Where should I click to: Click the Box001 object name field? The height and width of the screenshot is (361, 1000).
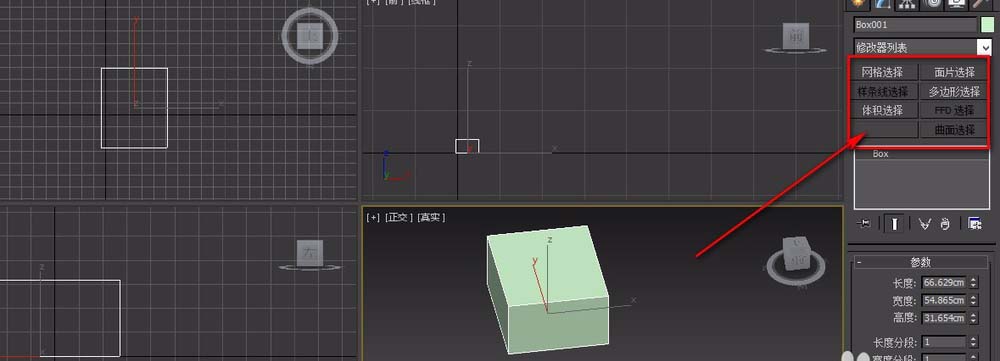coord(915,25)
